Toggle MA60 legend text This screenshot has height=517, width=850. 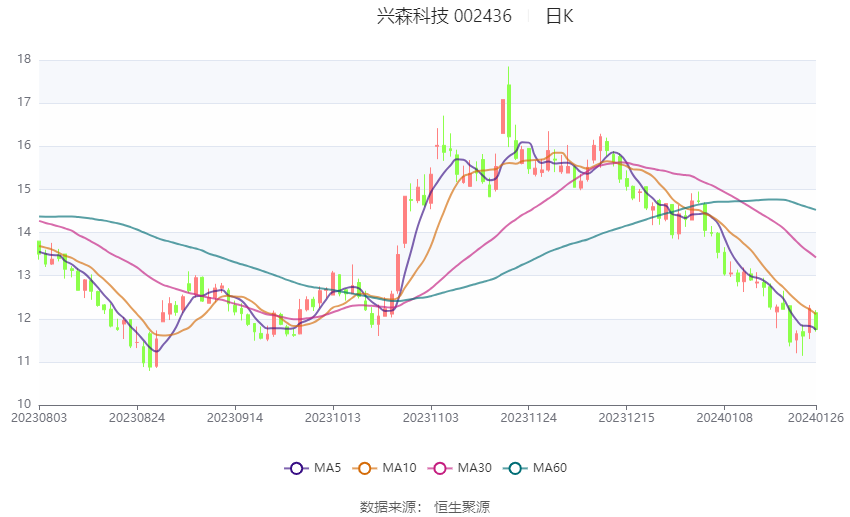click(551, 467)
